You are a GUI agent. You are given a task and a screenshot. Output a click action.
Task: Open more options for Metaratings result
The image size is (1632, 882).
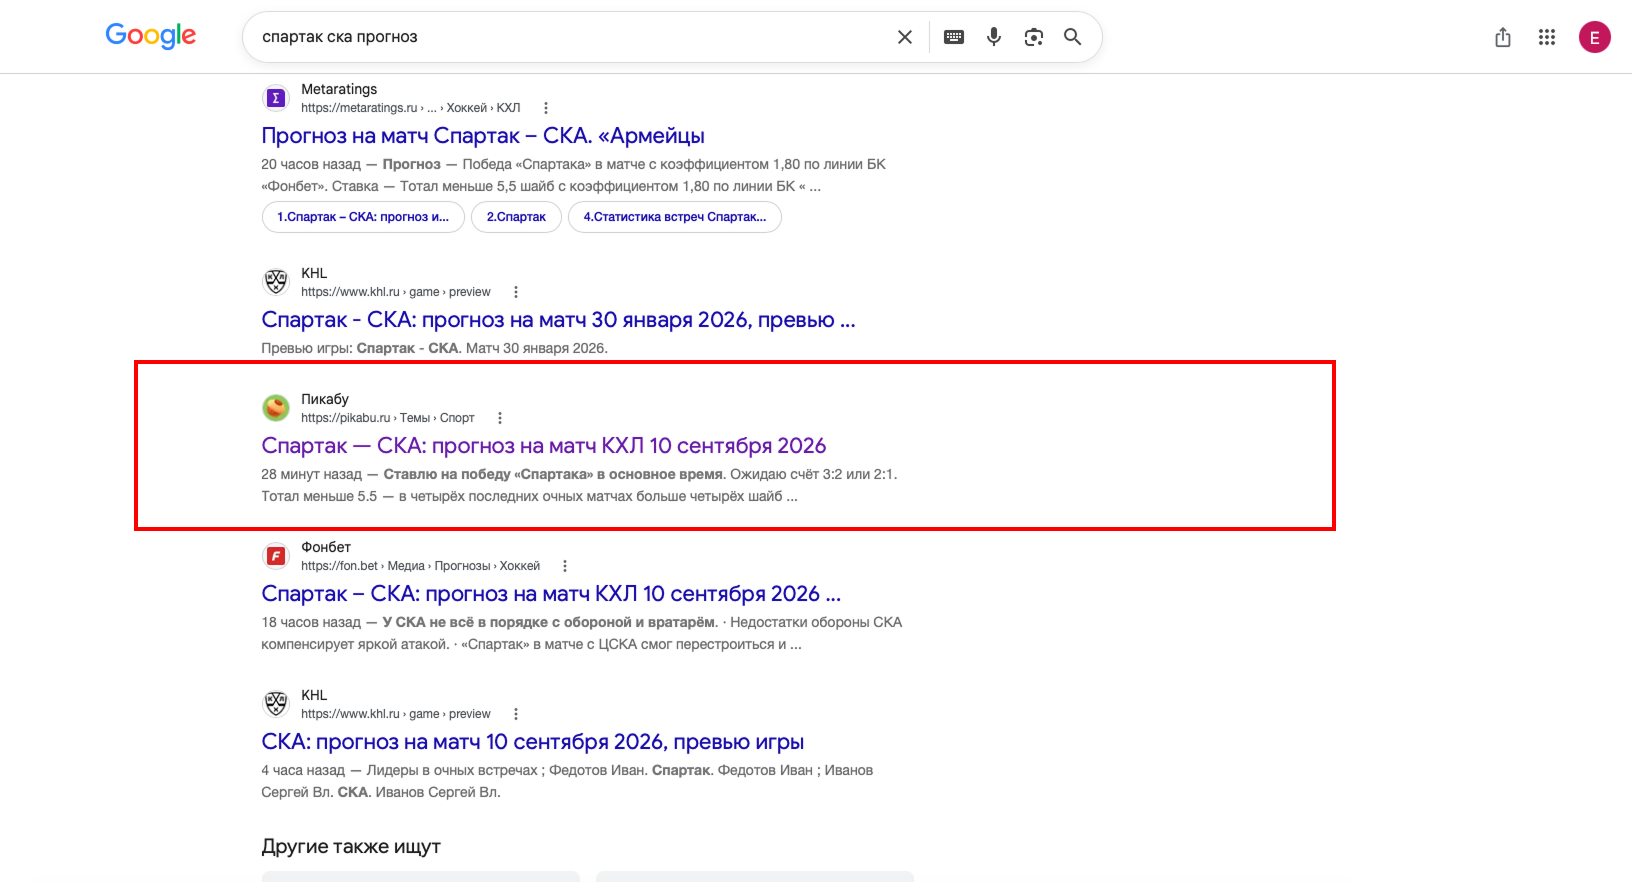pyautogui.click(x=546, y=108)
